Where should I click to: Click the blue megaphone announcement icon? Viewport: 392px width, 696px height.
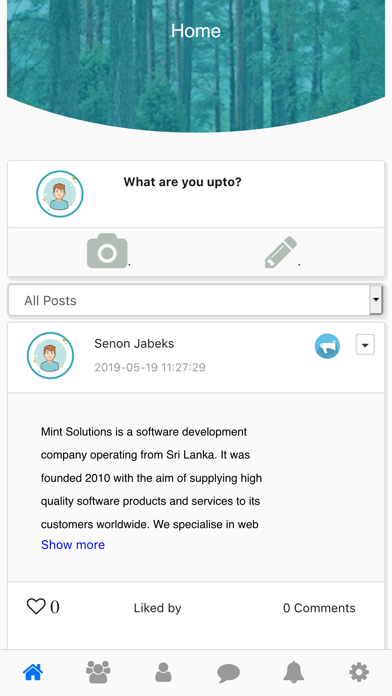(328, 346)
